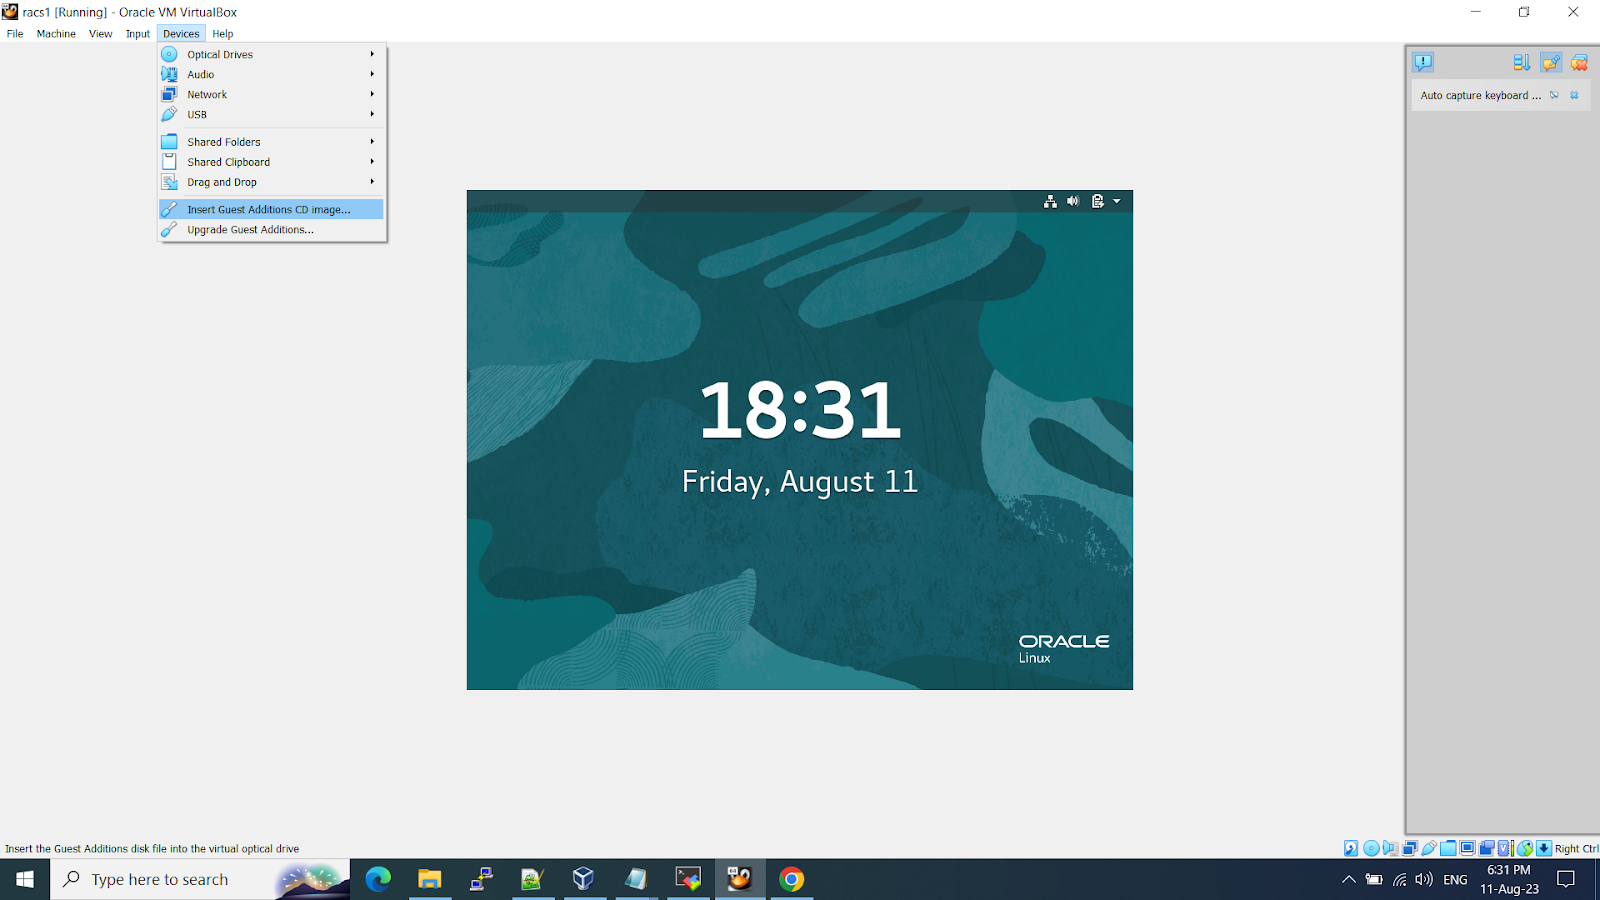Click the guest power status icon
This screenshot has height=900, width=1600.
pos(1097,201)
